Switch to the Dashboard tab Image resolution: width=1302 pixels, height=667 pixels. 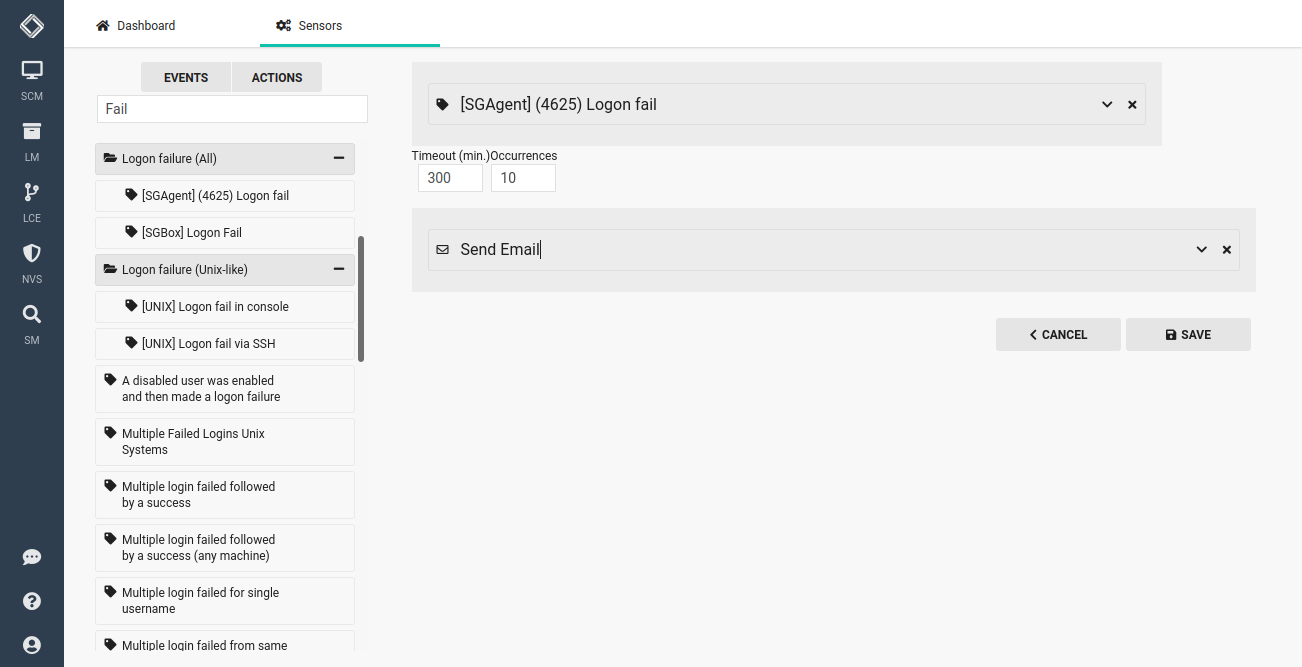(x=135, y=25)
